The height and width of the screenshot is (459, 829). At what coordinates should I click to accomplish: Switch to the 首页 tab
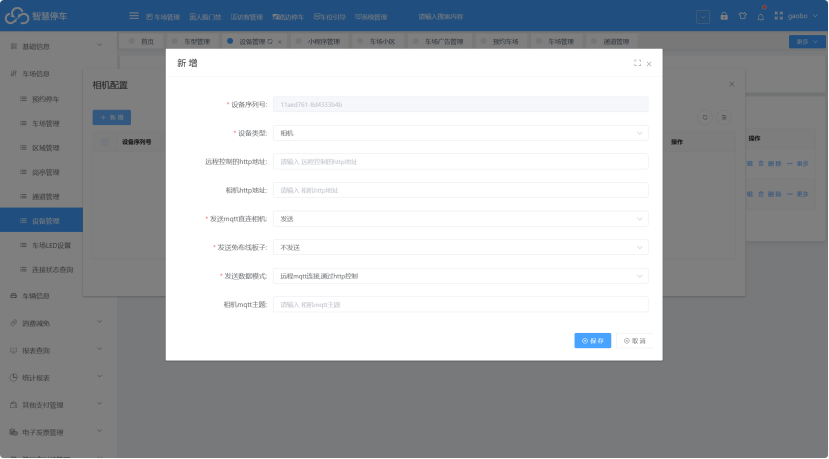(x=142, y=41)
